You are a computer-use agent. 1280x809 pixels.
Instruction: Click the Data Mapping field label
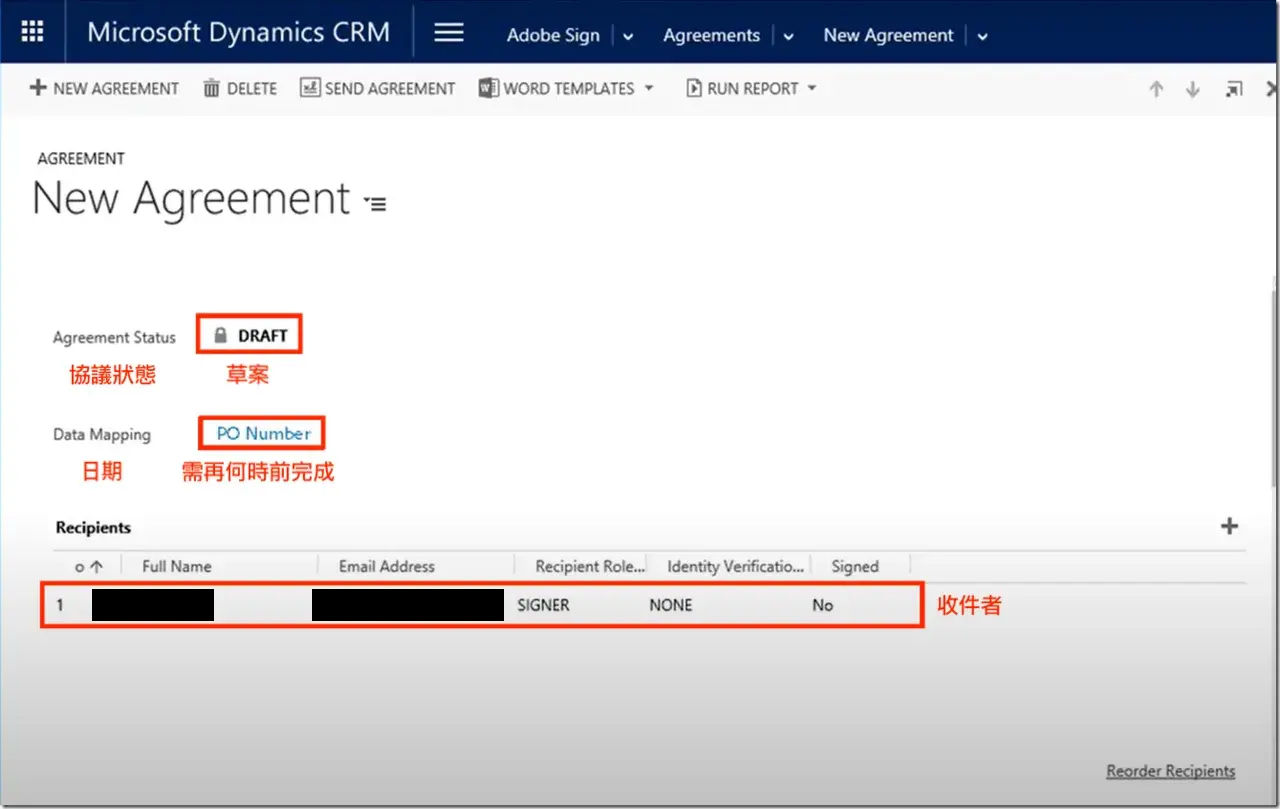pos(102,435)
